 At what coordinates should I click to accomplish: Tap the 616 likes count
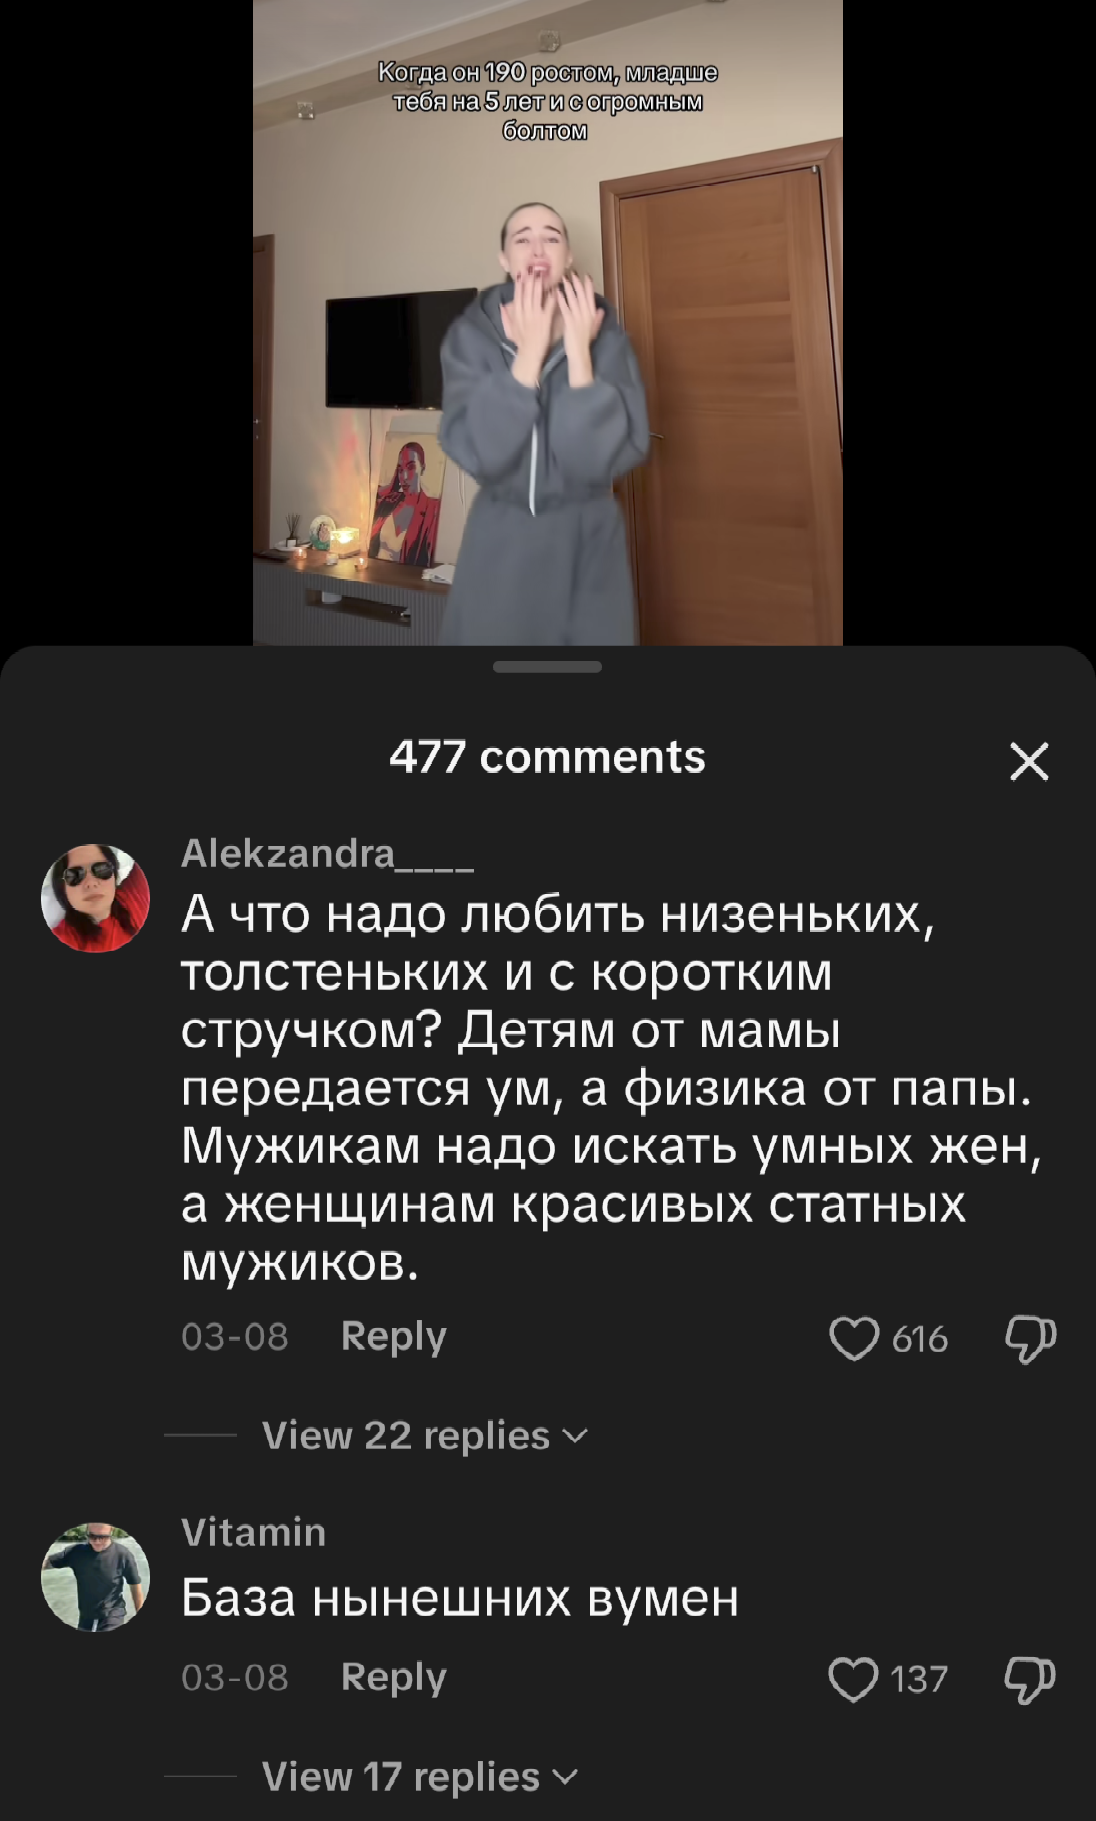[x=919, y=1339]
